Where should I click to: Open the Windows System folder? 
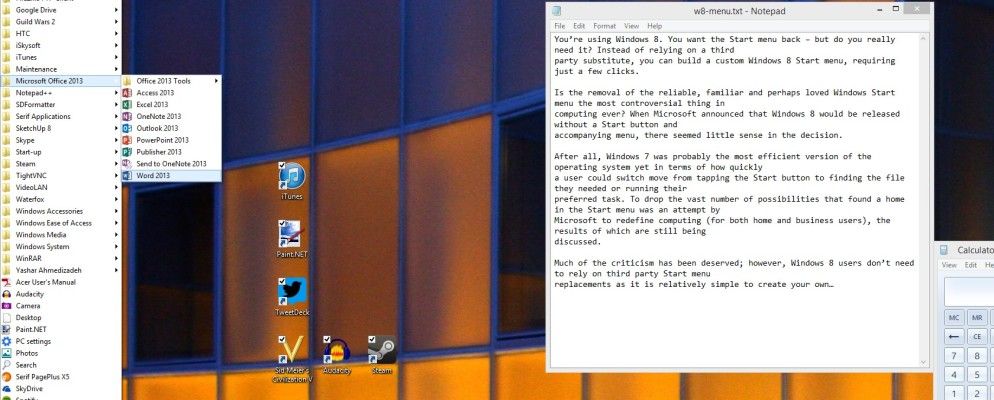(x=60, y=247)
